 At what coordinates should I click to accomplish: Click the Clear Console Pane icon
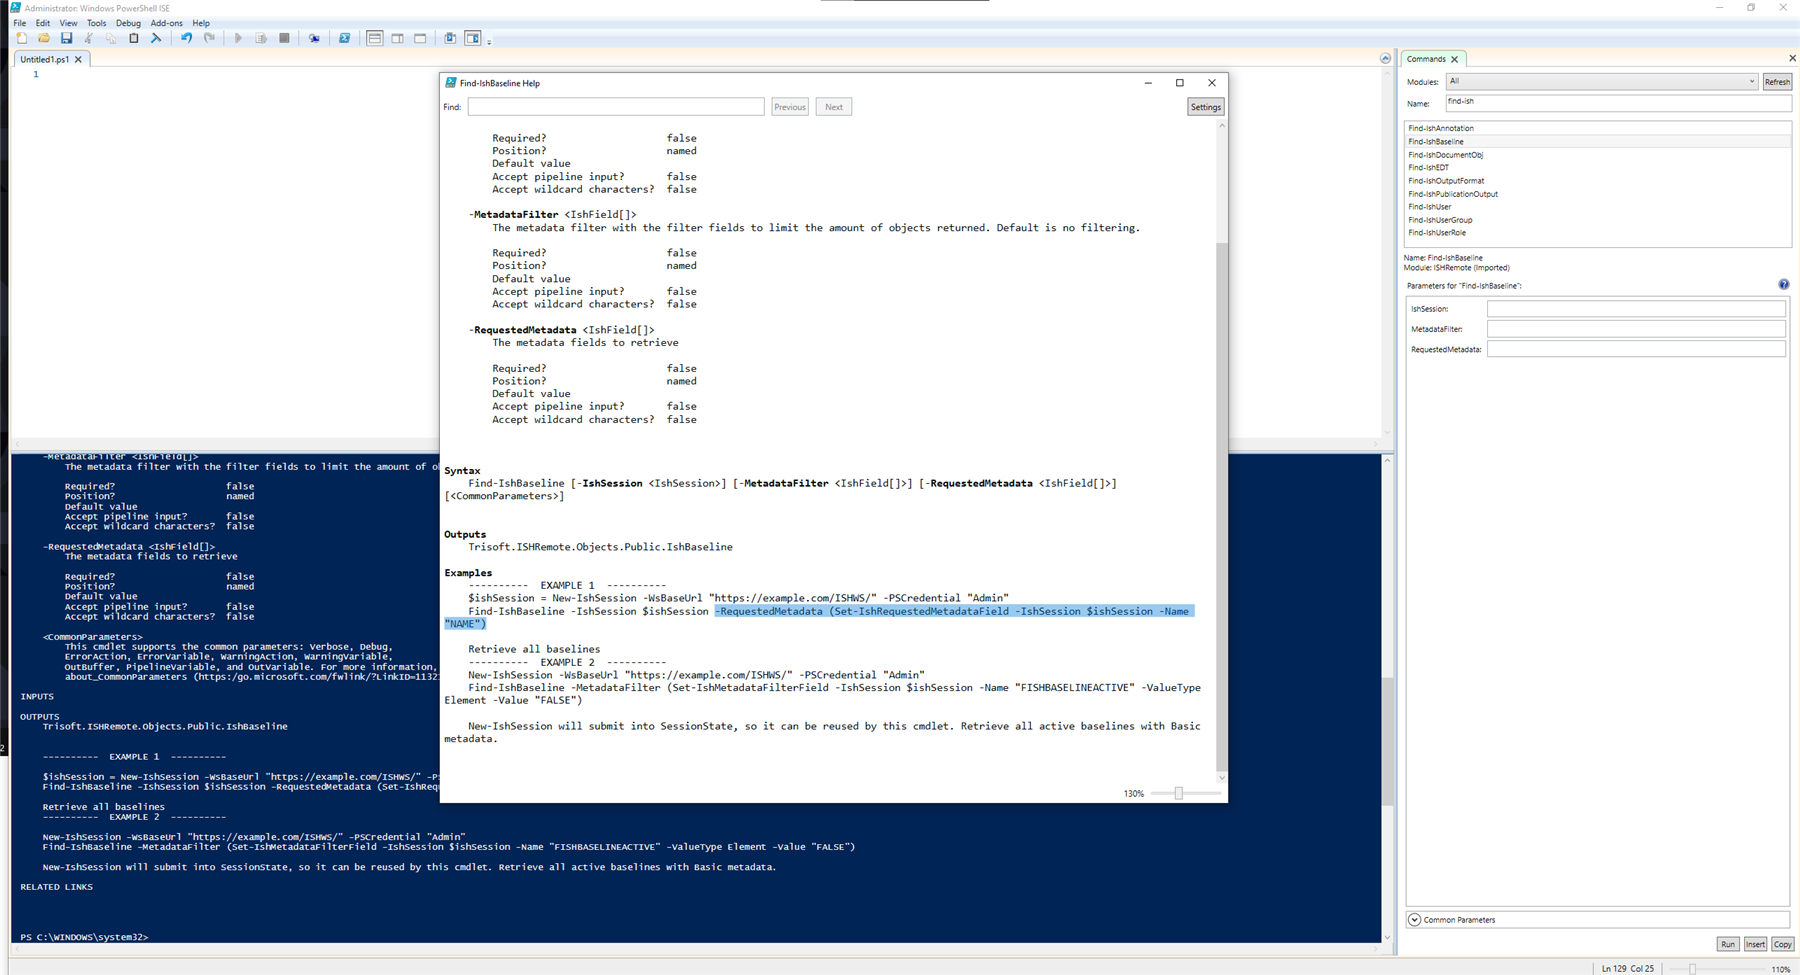156,38
